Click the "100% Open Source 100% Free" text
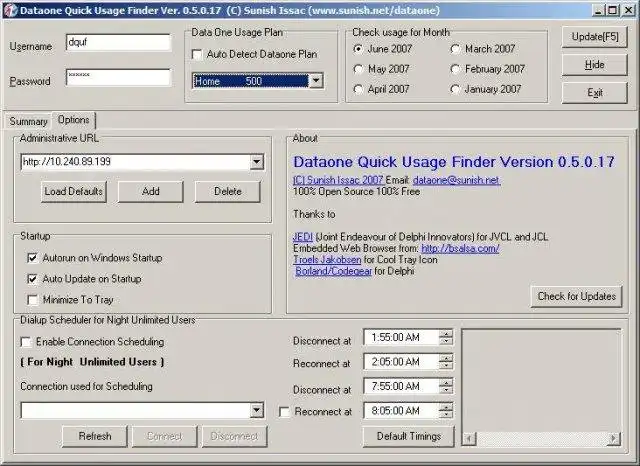This screenshot has height=466, width=640. (356, 191)
